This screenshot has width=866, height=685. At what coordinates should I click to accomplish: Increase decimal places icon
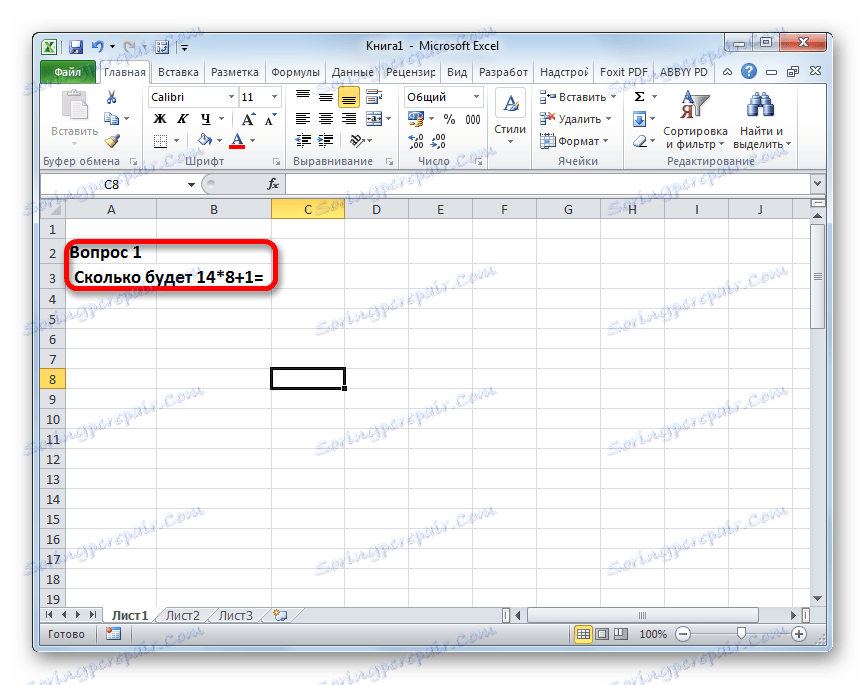point(416,141)
